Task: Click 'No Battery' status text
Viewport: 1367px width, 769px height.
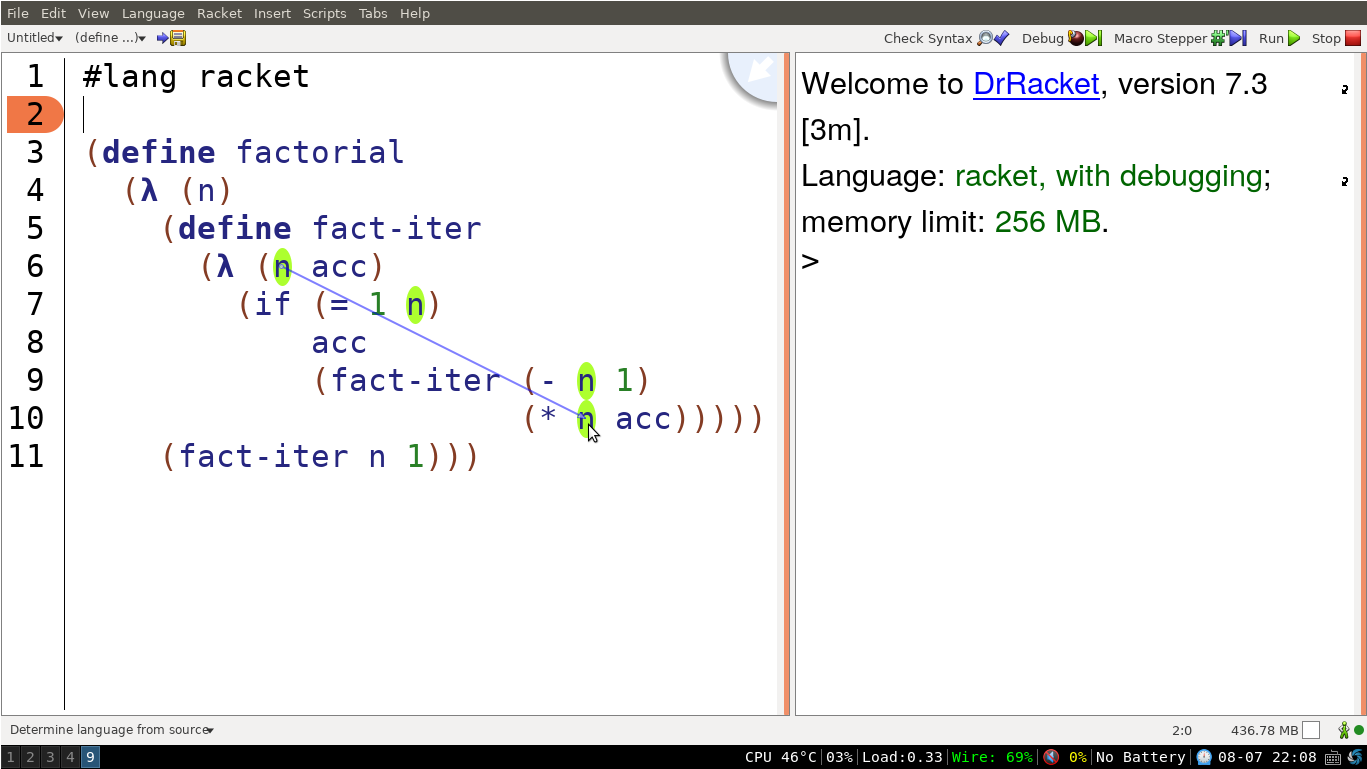Action: [x=1140, y=757]
